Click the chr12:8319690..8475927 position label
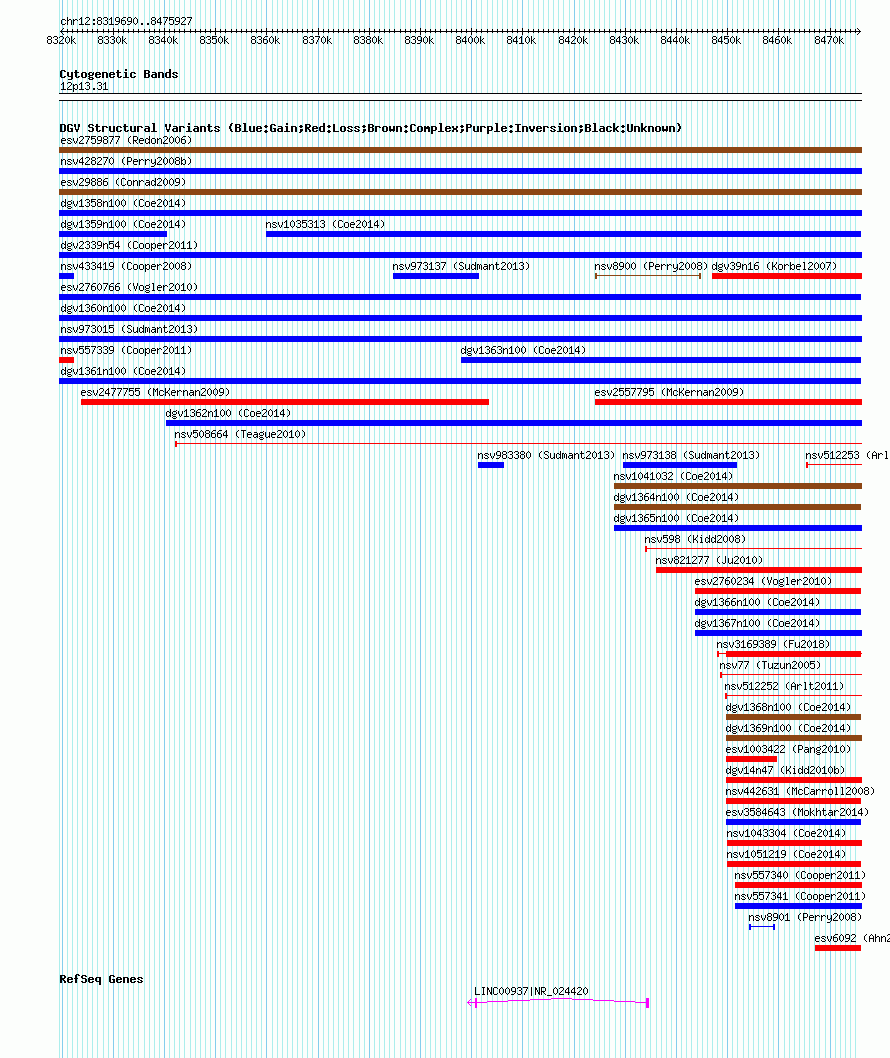 click(x=126, y=21)
